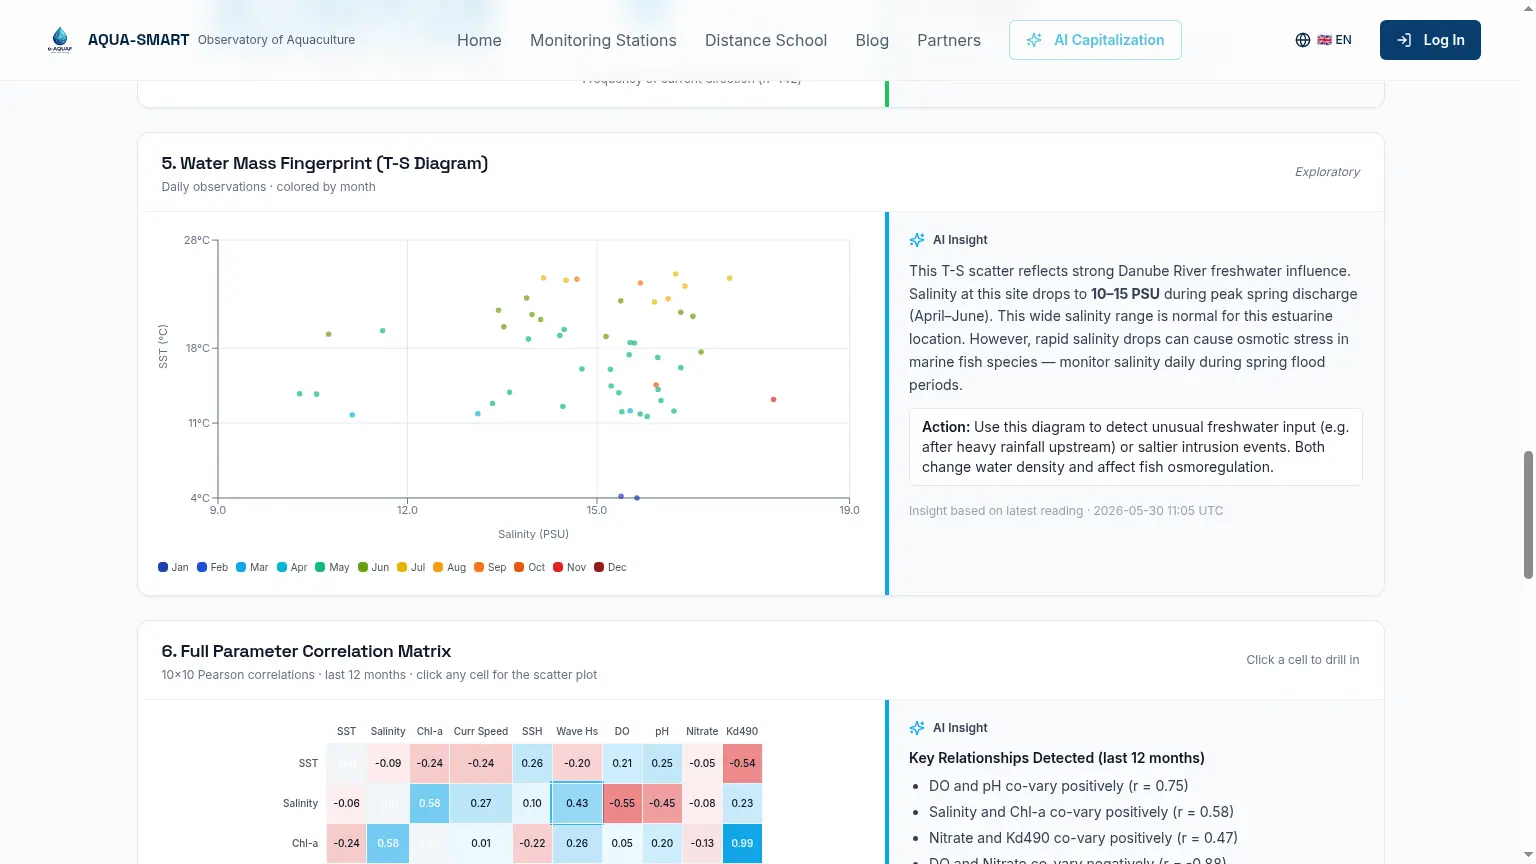The width and height of the screenshot is (1536, 864).
Task: Click the AQUA-SMART water drop logo
Action: 60,40
